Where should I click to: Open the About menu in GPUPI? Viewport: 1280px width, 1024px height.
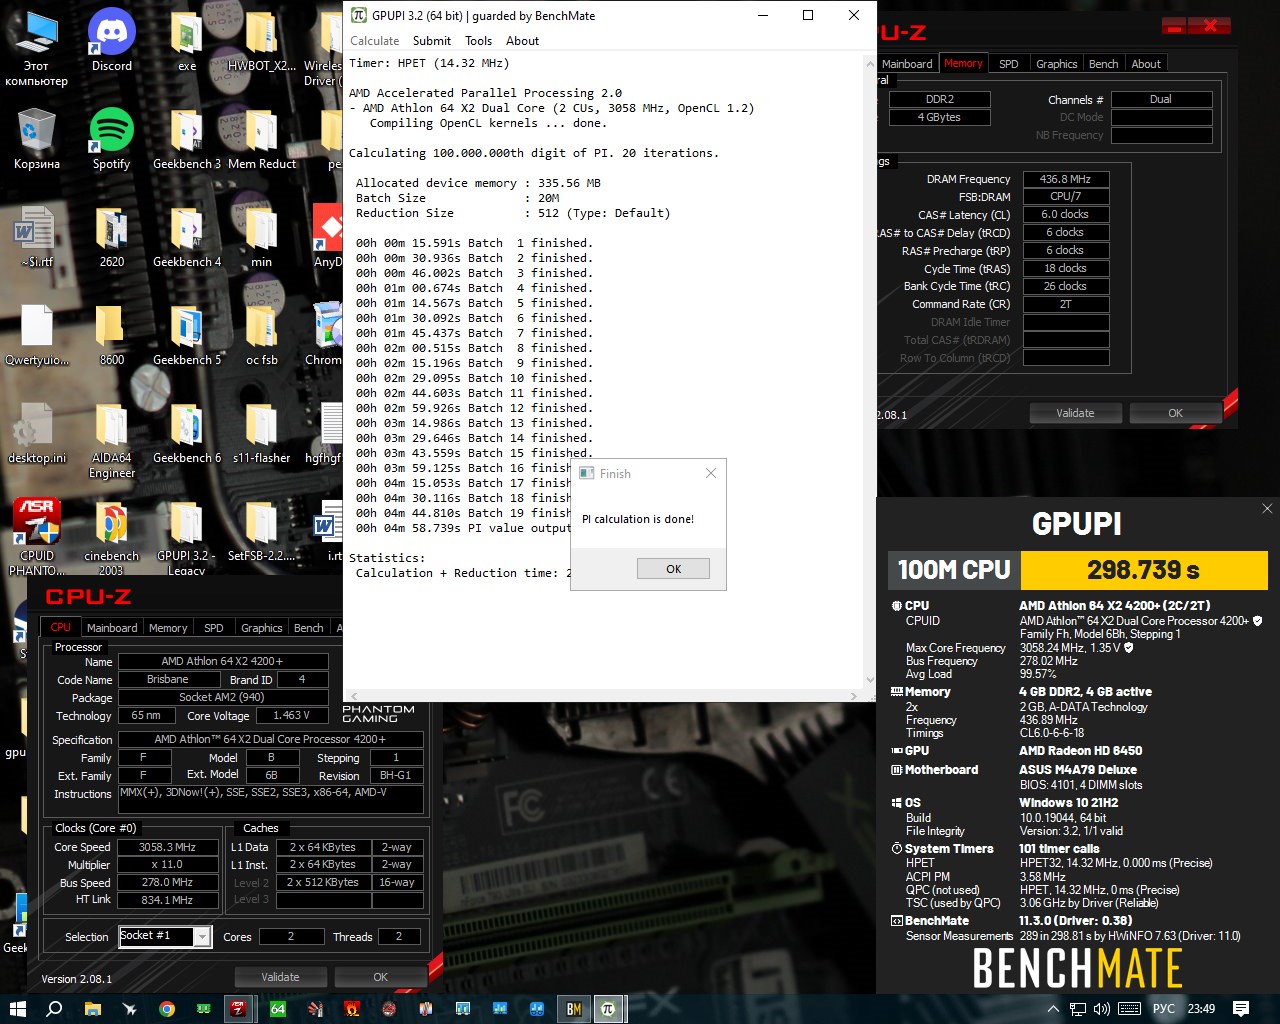(523, 41)
